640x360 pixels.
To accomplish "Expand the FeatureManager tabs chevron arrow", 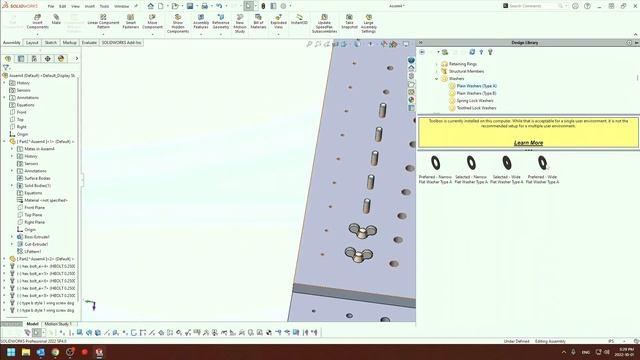I will click(x=76, y=59).
